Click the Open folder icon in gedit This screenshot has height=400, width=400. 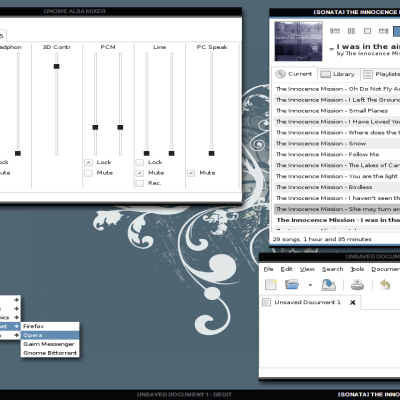coord(292,285)
